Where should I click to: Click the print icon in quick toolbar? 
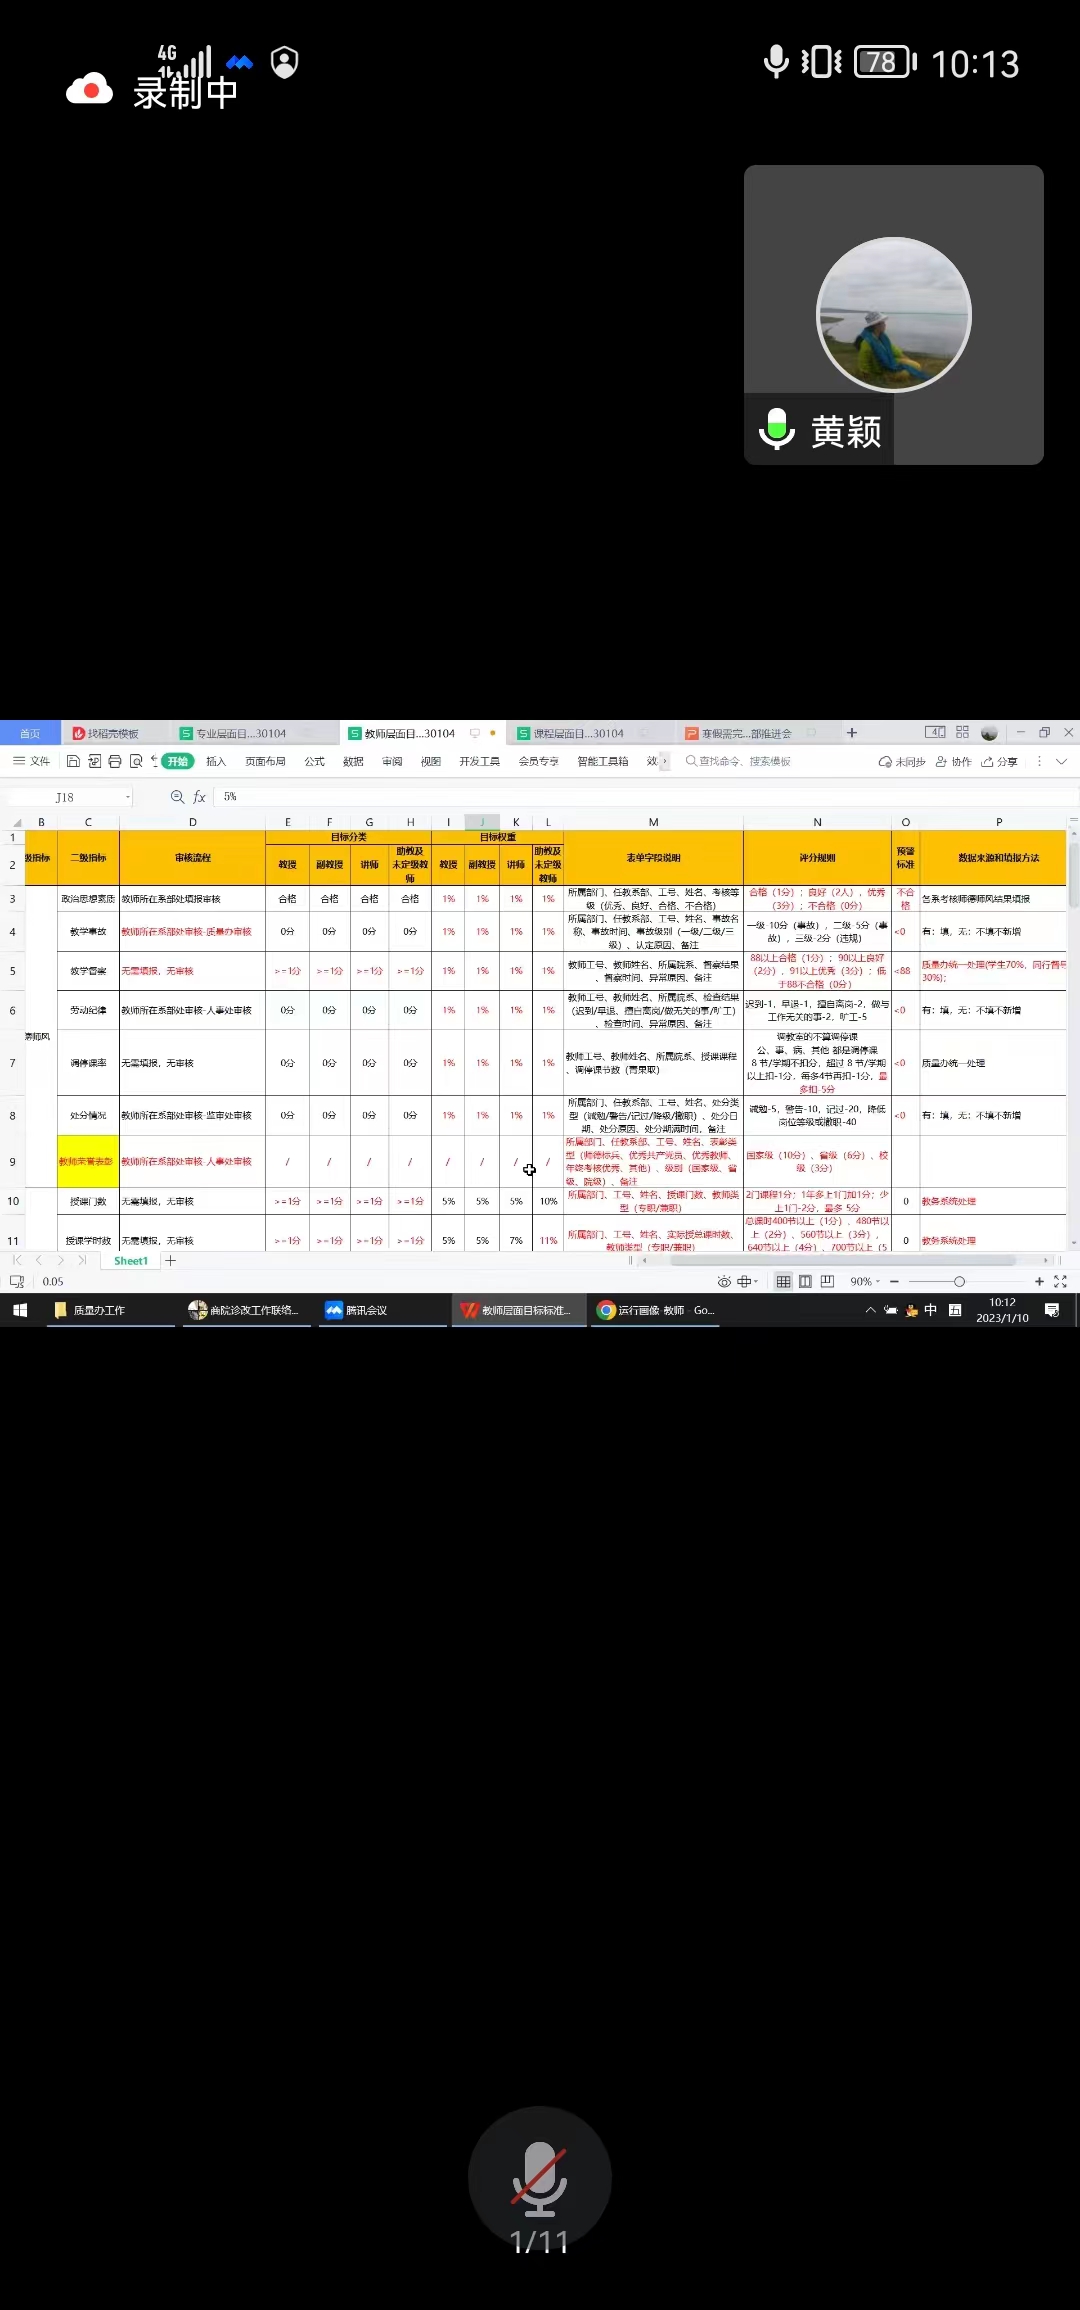pyautogui.click(x=115, y=761)
